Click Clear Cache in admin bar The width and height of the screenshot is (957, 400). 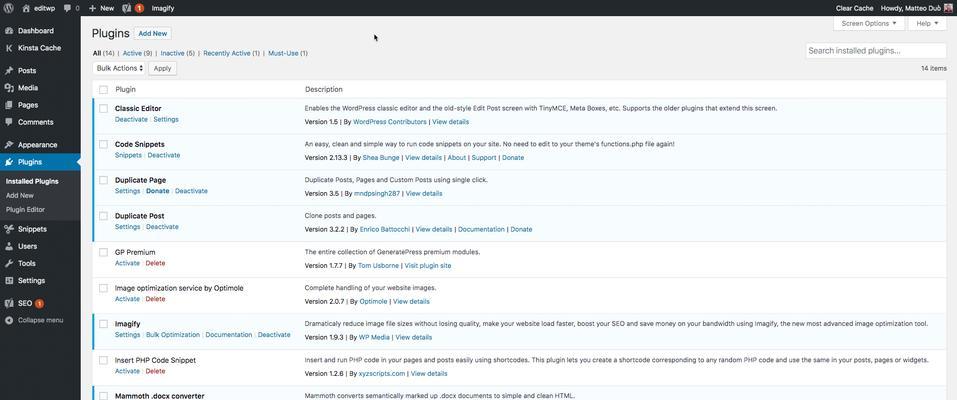point(855,8)
